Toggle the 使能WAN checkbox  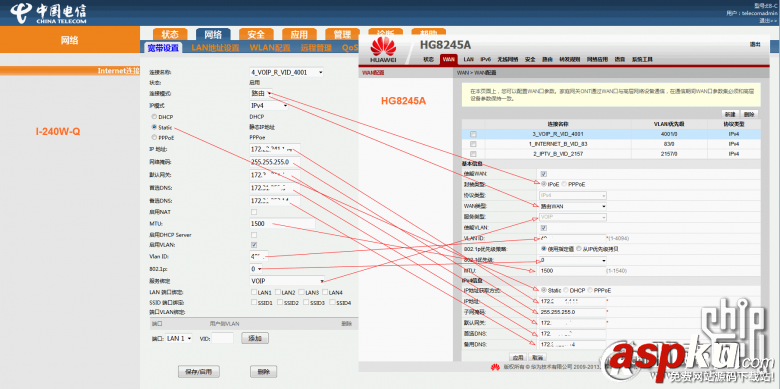[544, 174]
